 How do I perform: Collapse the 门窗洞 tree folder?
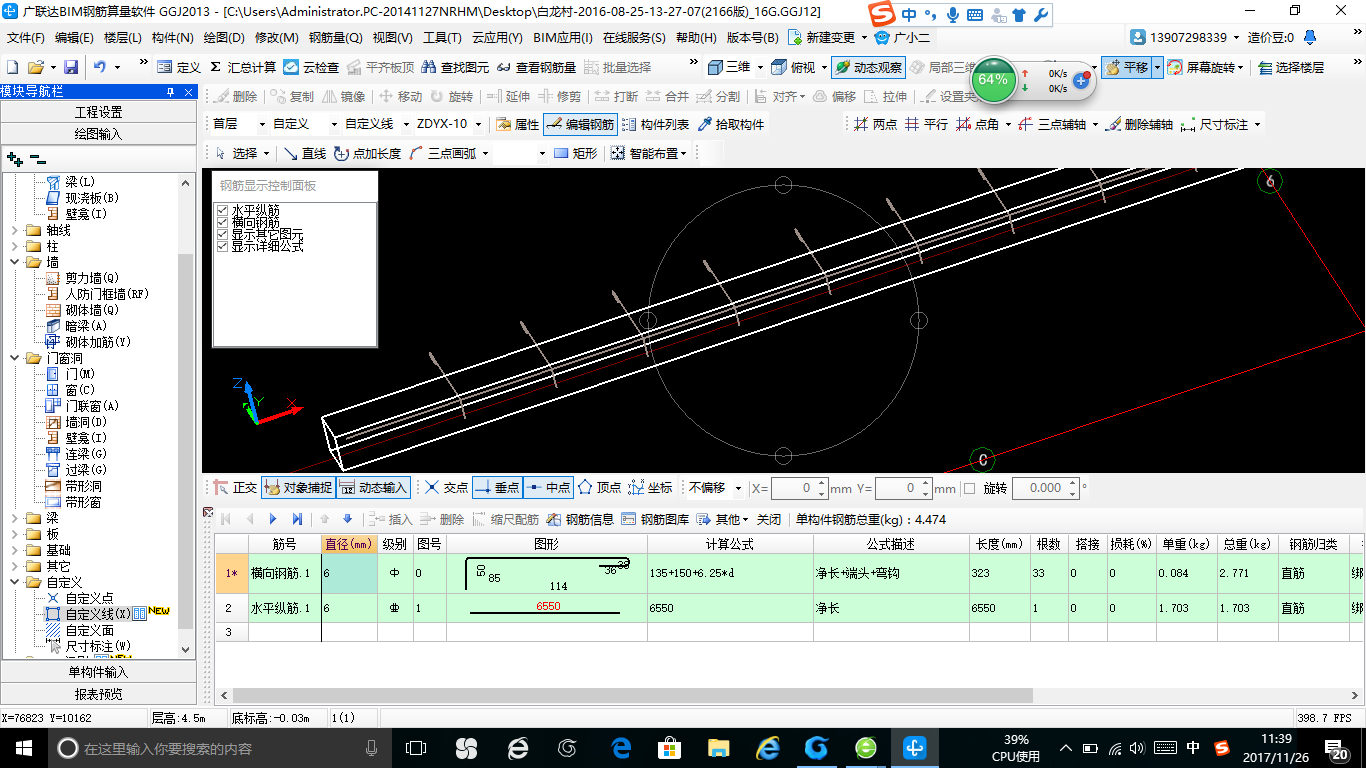[14, 358]
